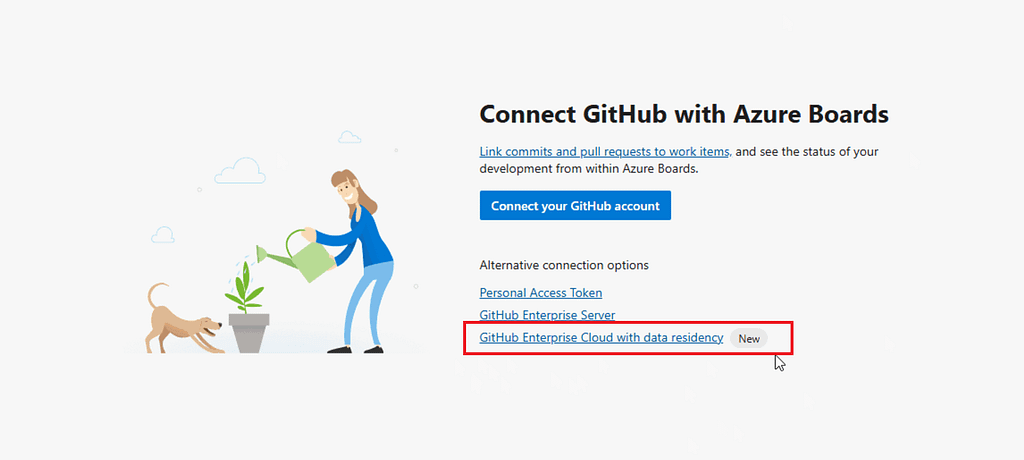Click the New badge beside data residency

[x=749, y=339]
